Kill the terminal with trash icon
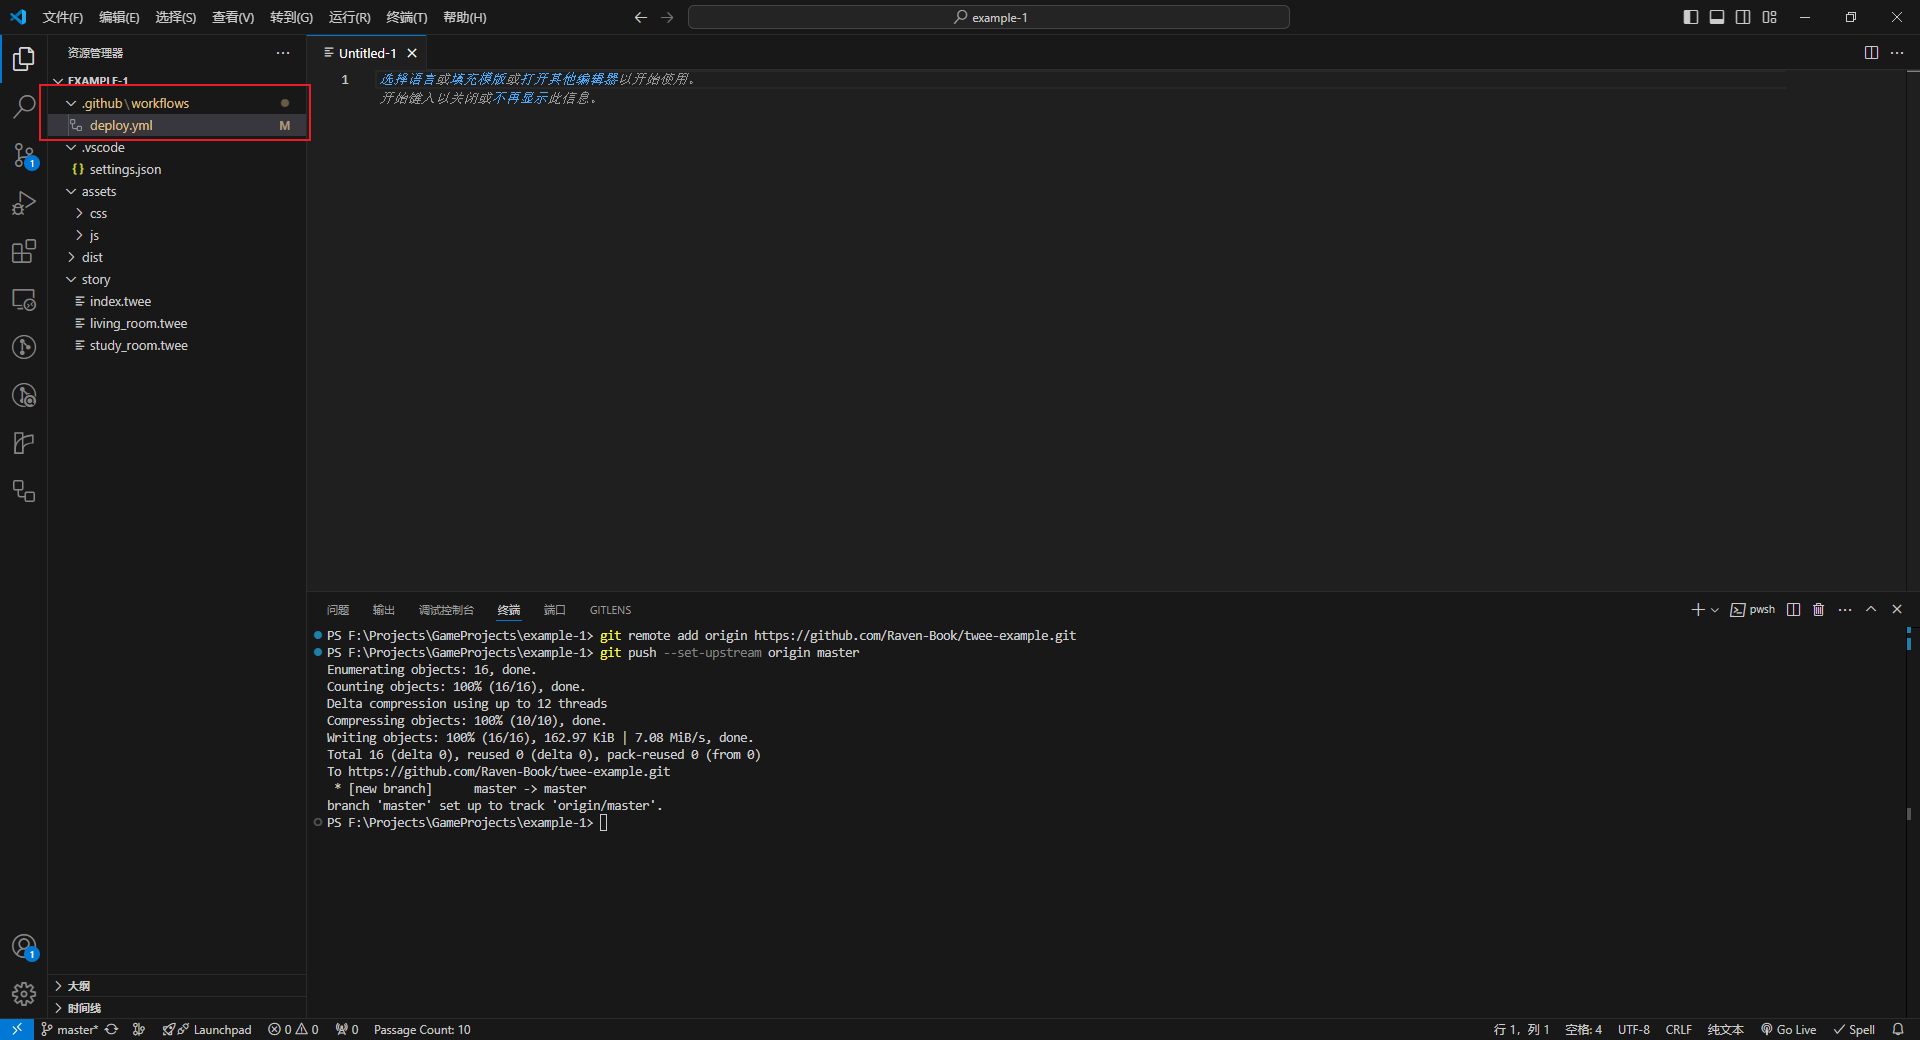 1819,610
